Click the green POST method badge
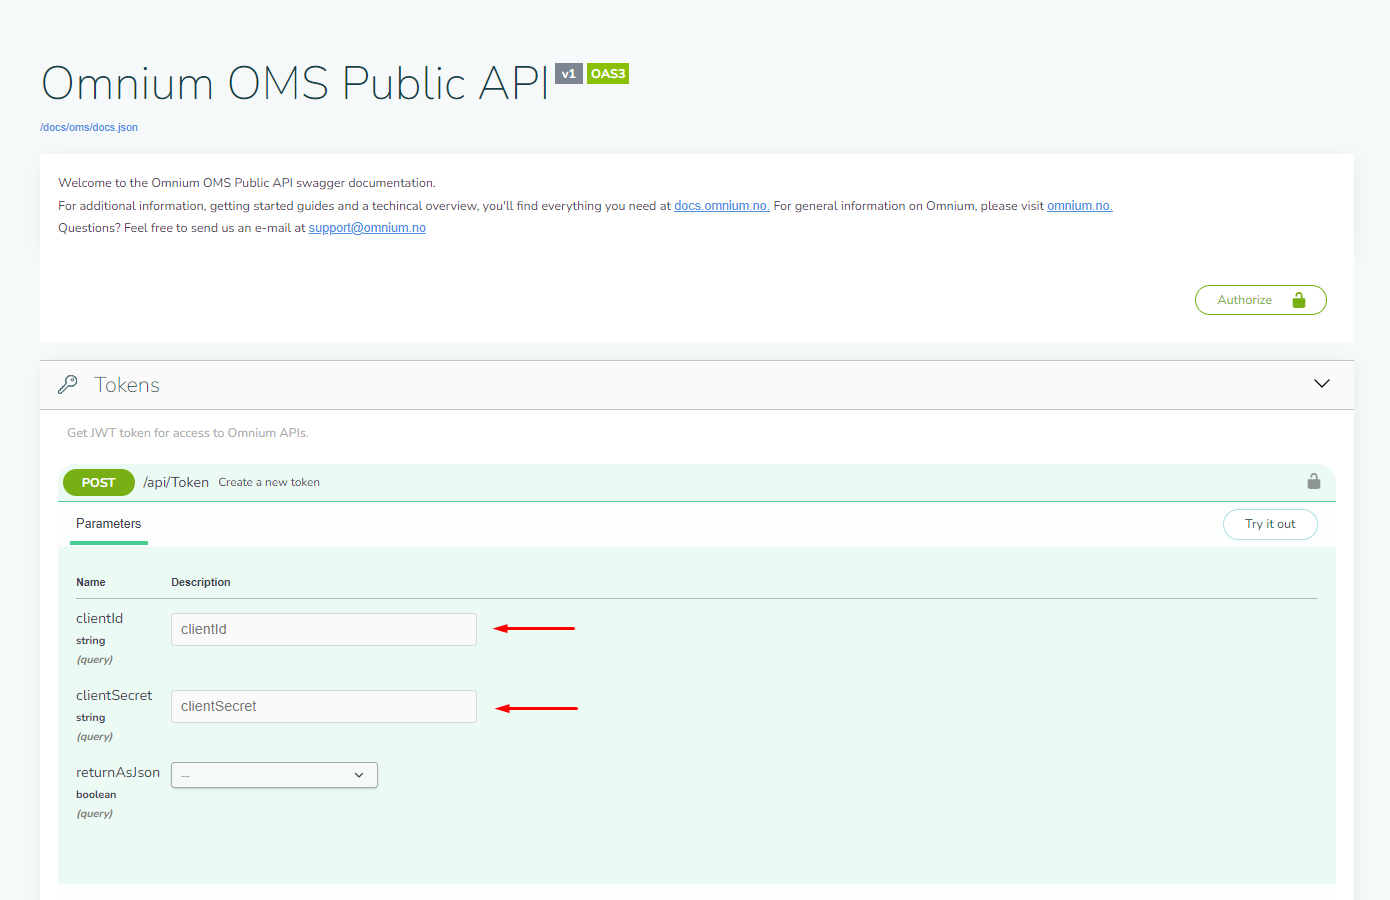 pos(98,482)
